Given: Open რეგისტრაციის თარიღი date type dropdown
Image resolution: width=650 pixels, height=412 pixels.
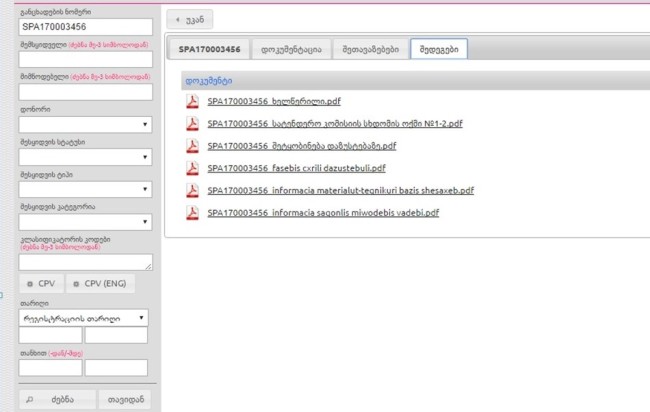Looking at the screenshot, I should 83,318.
